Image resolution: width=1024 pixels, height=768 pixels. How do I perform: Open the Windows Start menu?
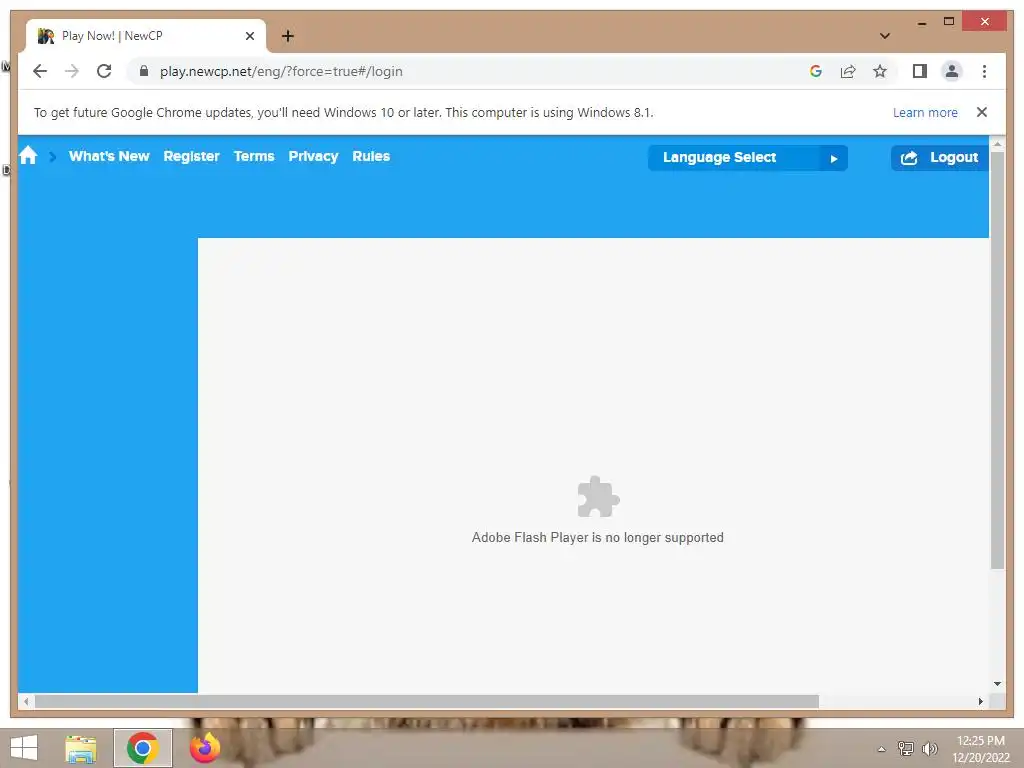point(24,748)
